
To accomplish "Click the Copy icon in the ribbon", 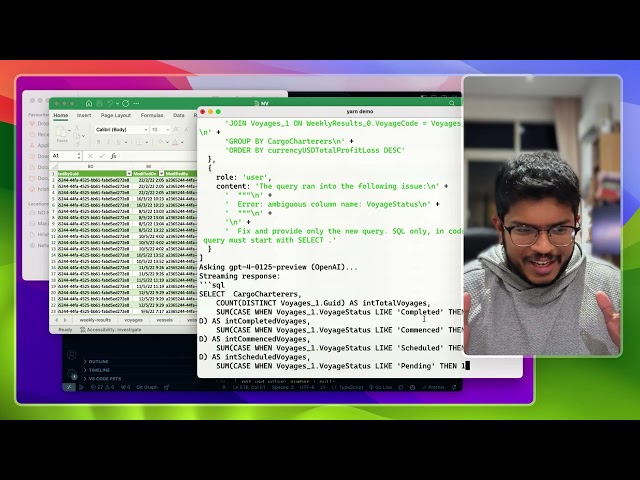I will 77,136.
